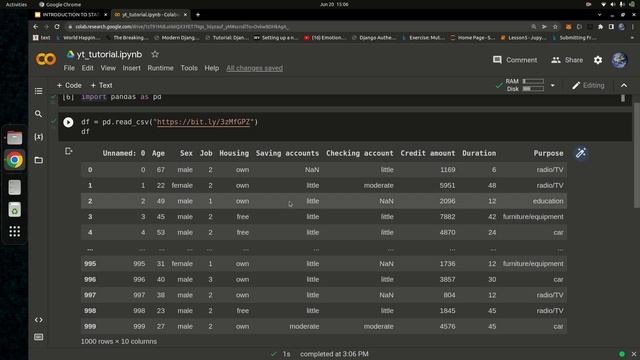Click the Colab CO logo
The width and height of the screenshot is (640, 360).
tap(46, 59)
